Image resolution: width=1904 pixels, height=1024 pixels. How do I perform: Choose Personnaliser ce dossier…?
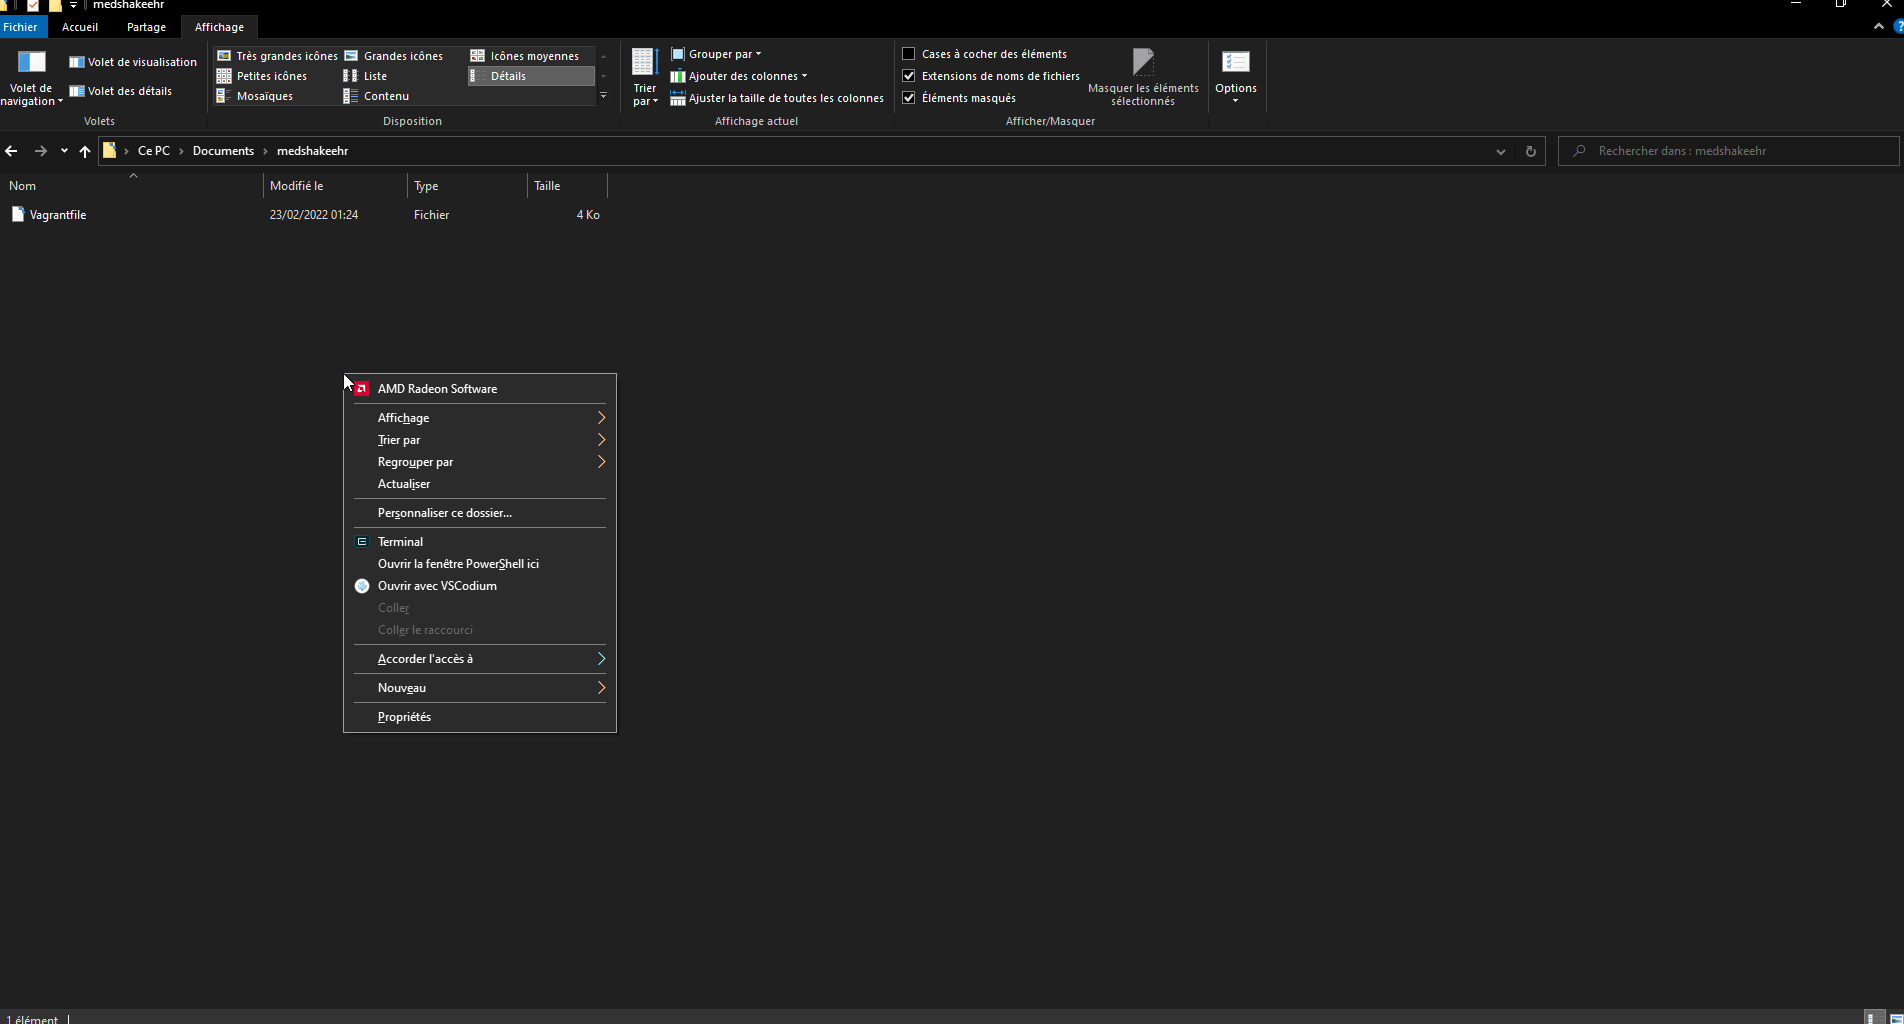[x=480, y=513]
